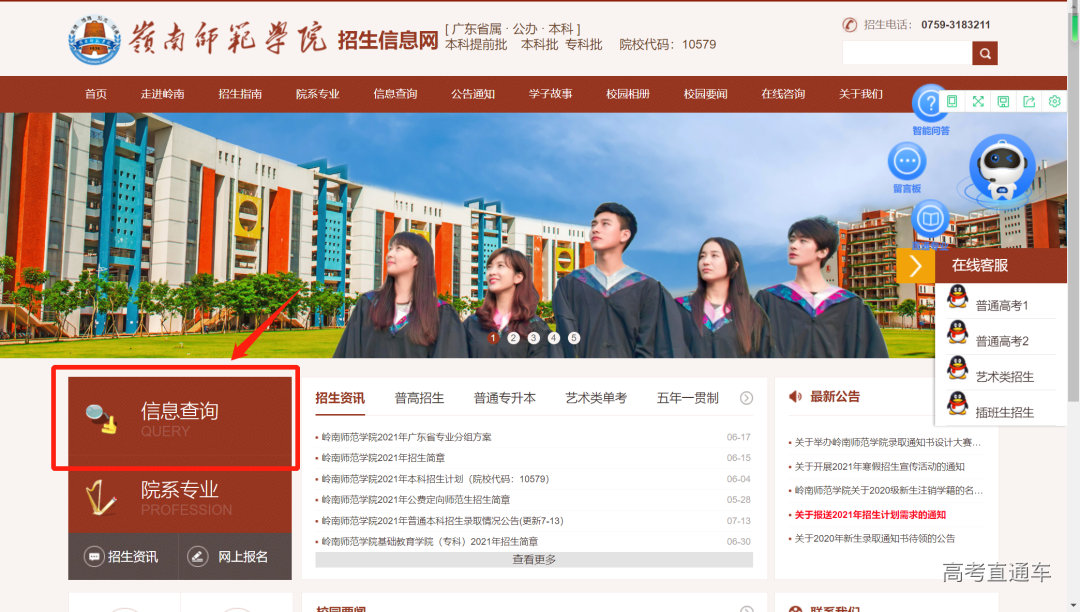The width and height of the screenshot is (1080, 612).
Task: Click the search magnifier icon
Action: (x=985, y=52)
